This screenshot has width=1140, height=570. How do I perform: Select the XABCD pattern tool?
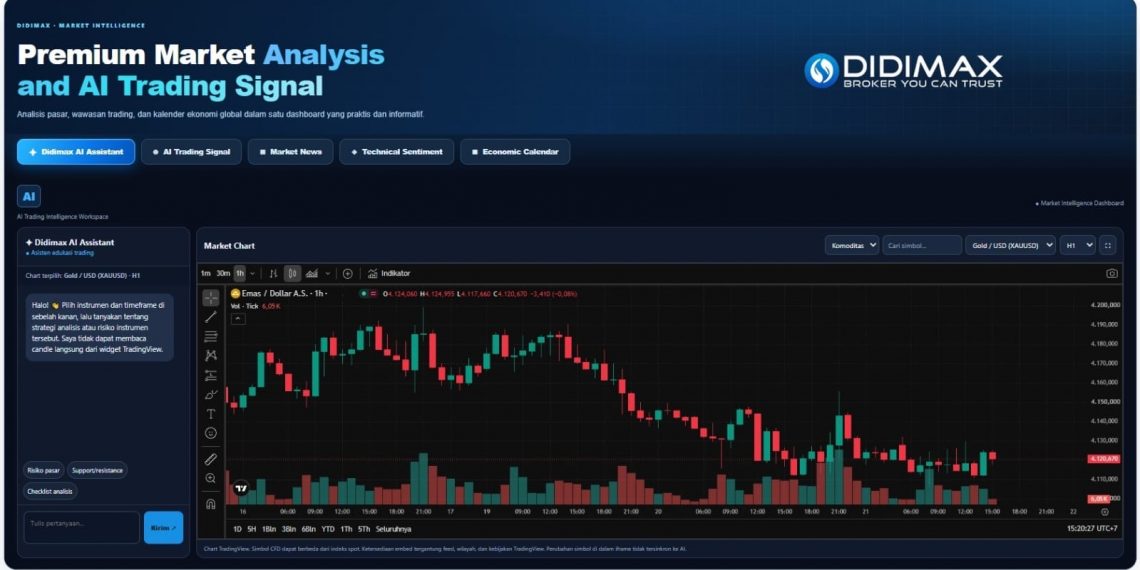(x=211, y=356)
